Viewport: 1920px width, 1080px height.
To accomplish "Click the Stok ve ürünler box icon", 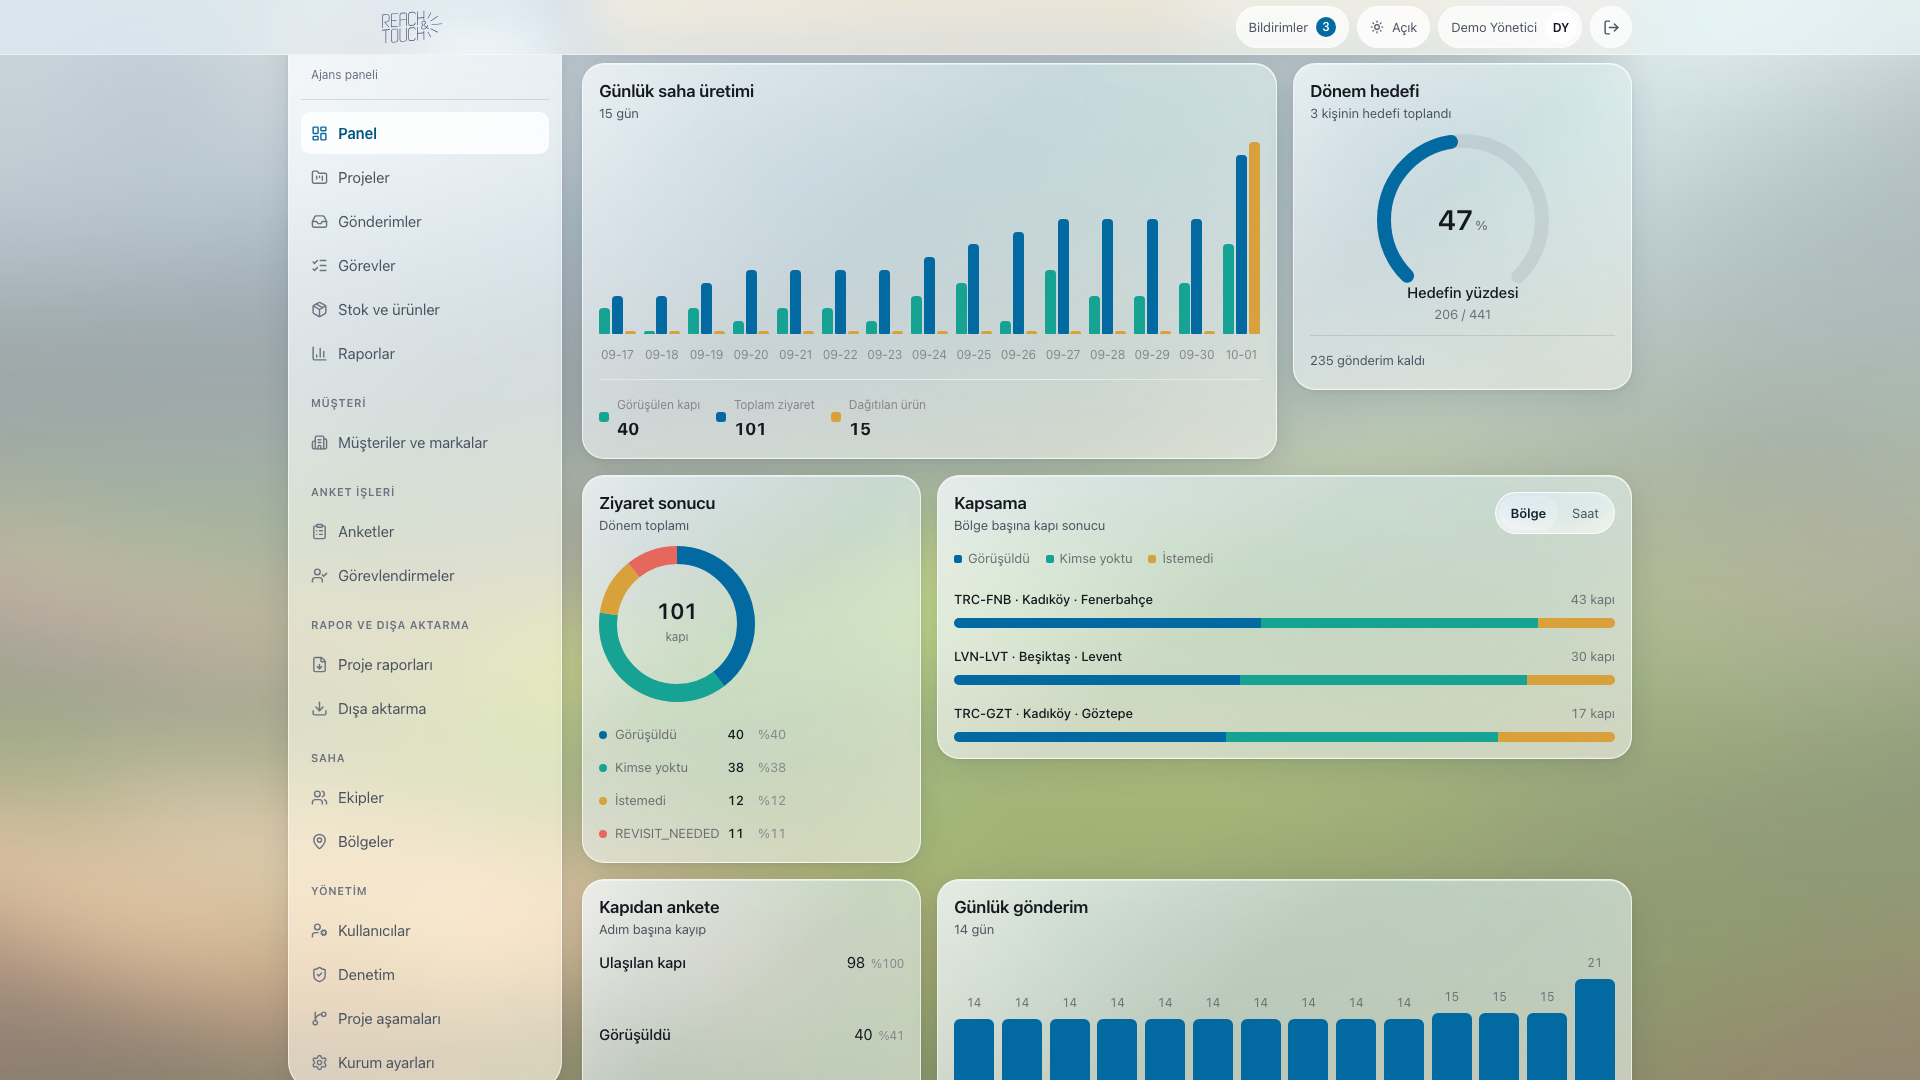I will (319, 309).
